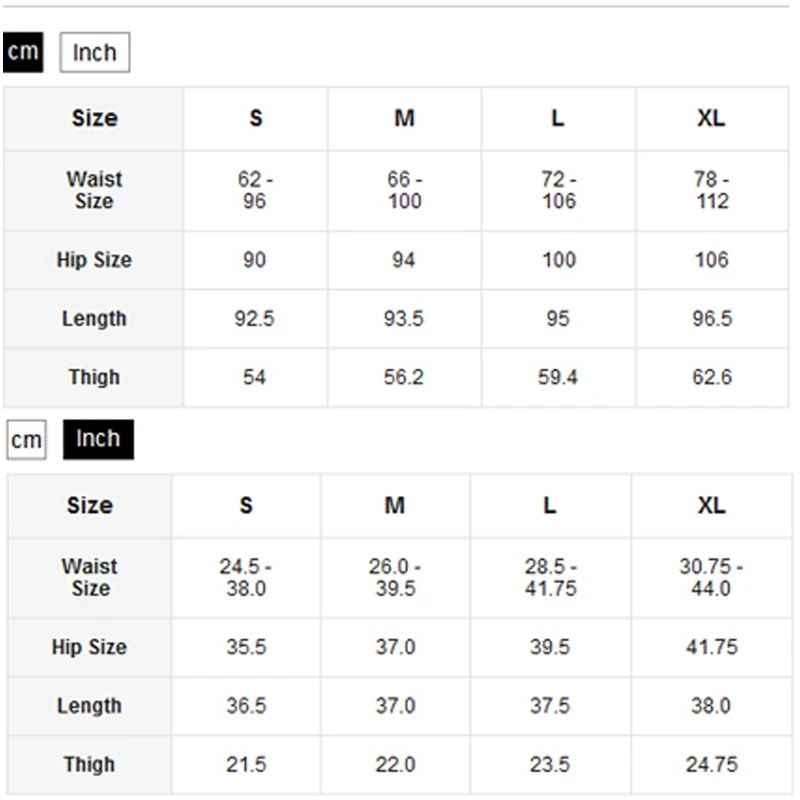800x800 pixels.
Task: Click the black highlighted Inch toggle
Action: [x=98, y=439]
